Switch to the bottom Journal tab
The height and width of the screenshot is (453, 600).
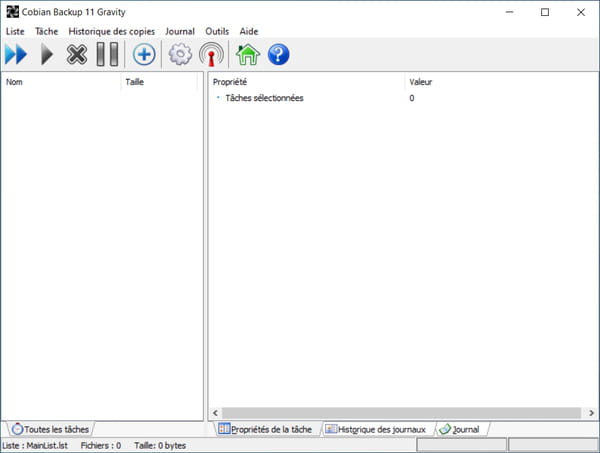tap(460, 429)
